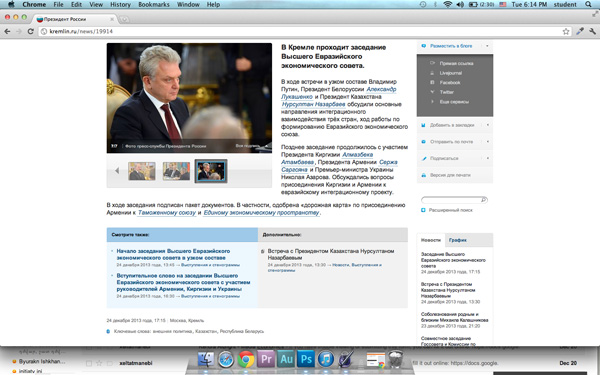600x375 pixels.
Task: Open Вступительное слово на заседании related link
Action: tap(183, 282)
